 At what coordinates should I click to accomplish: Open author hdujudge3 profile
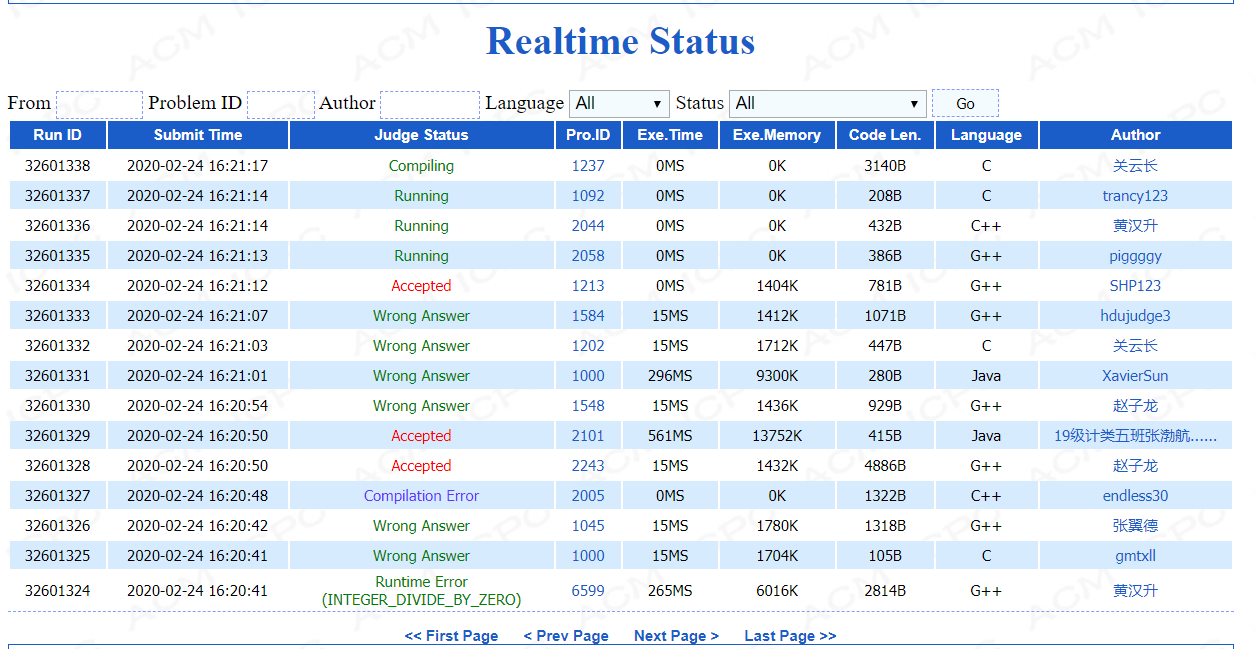coord(1135,316)
